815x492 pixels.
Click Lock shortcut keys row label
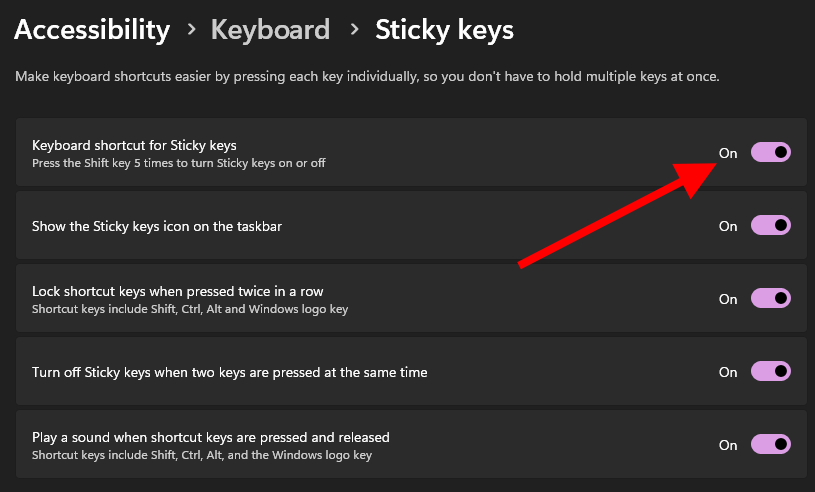177,291
